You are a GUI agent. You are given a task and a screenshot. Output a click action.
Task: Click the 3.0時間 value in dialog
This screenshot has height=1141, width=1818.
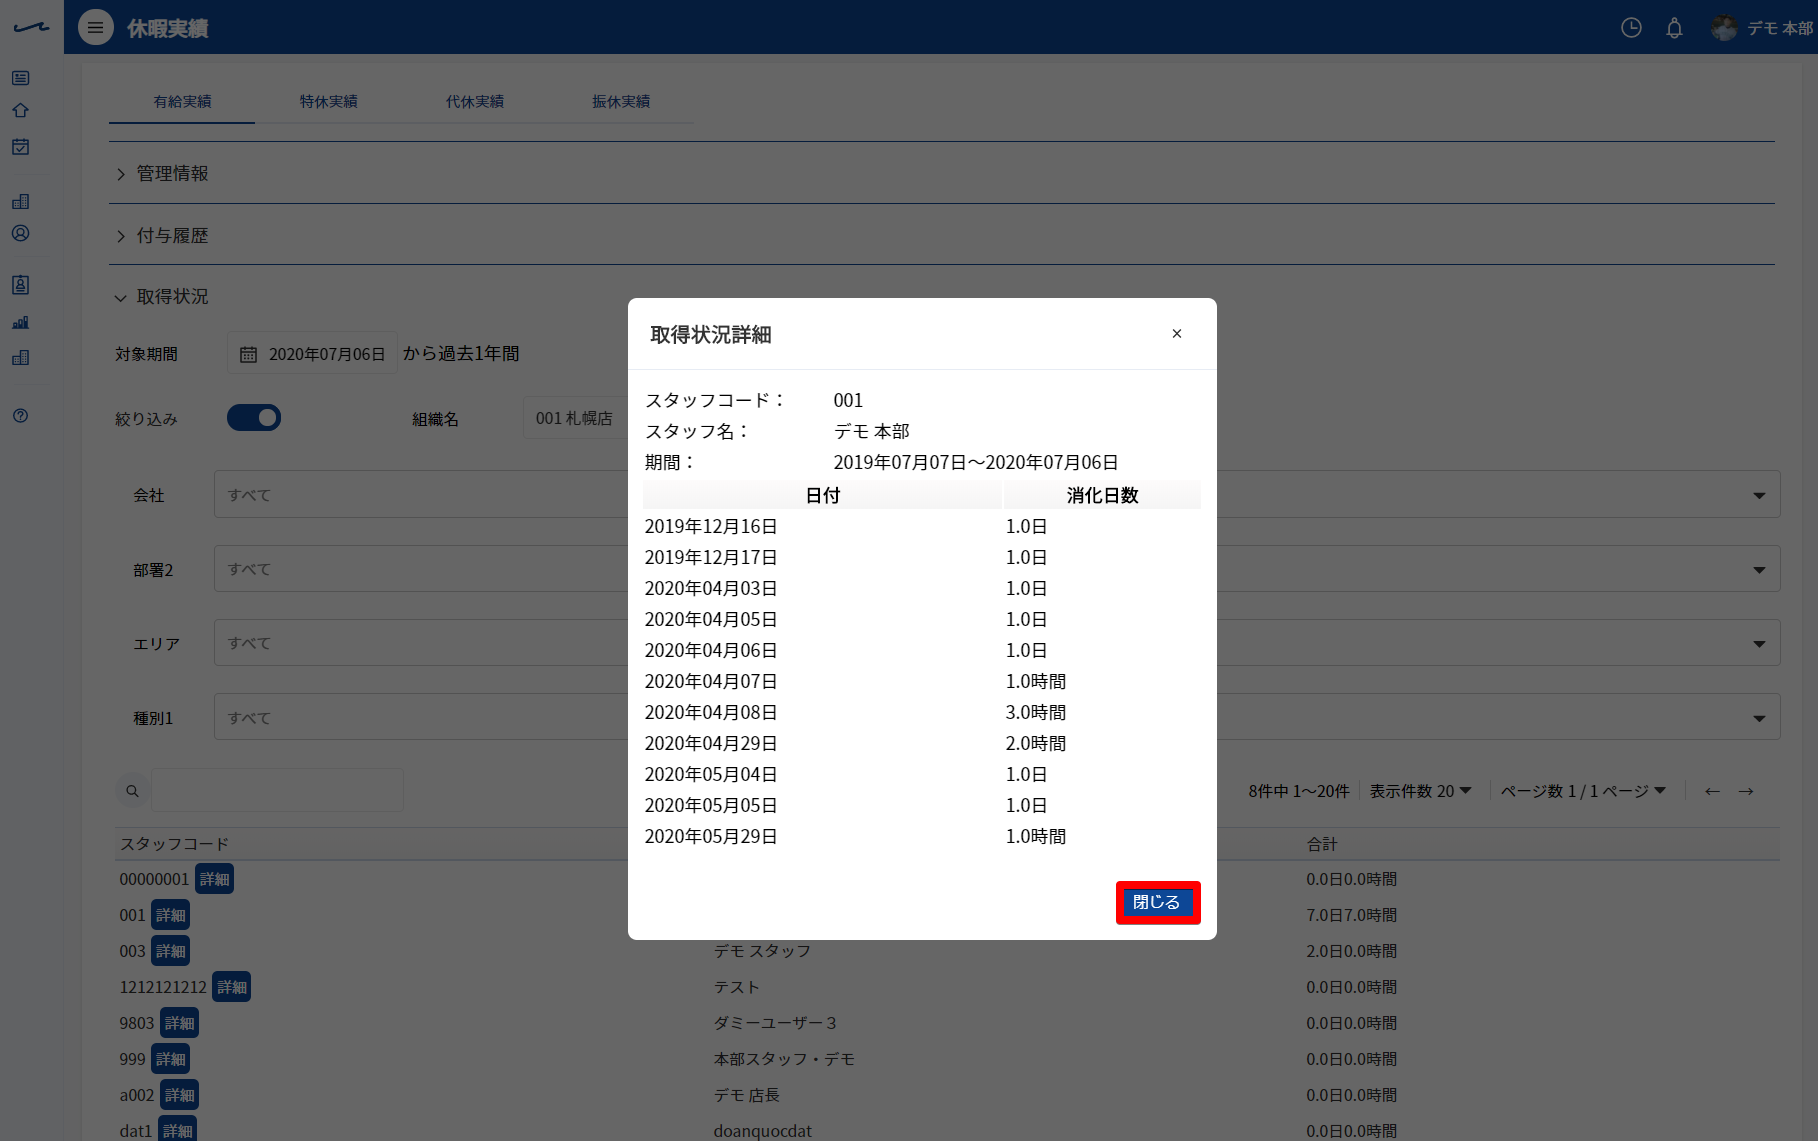click(x=1035, y=713)
